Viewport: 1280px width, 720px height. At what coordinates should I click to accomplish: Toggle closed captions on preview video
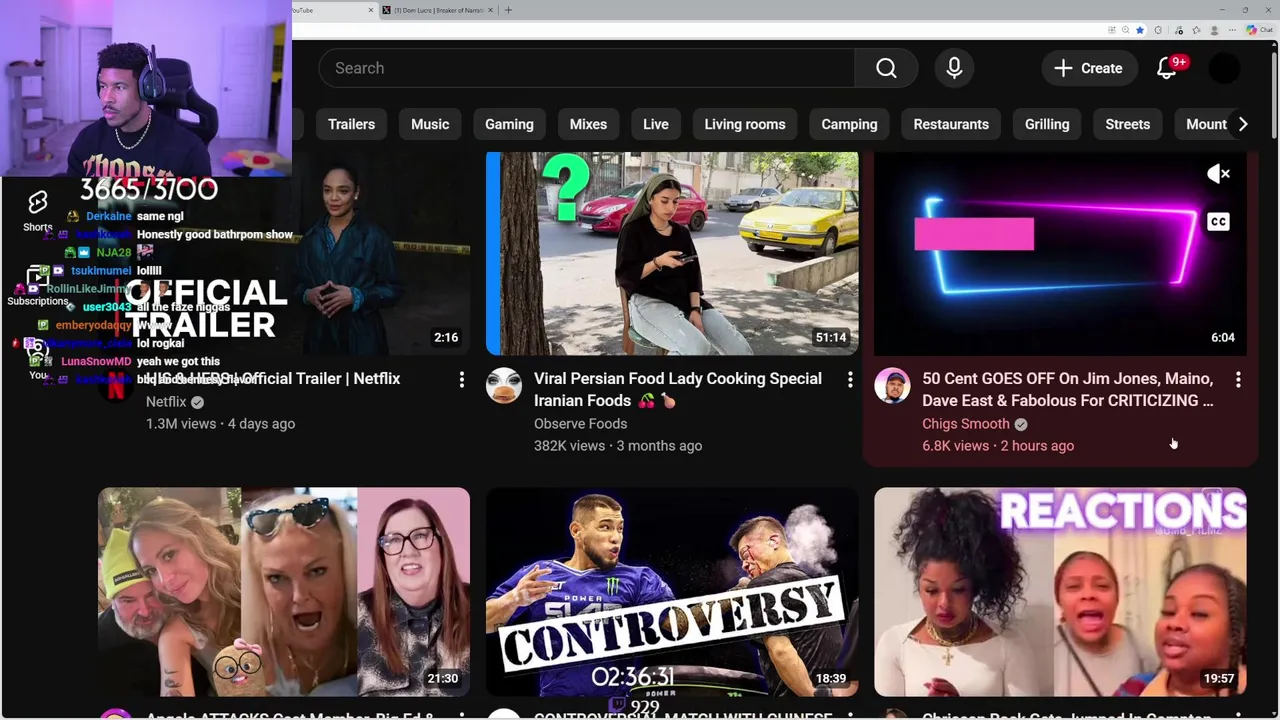[1218, 222]
